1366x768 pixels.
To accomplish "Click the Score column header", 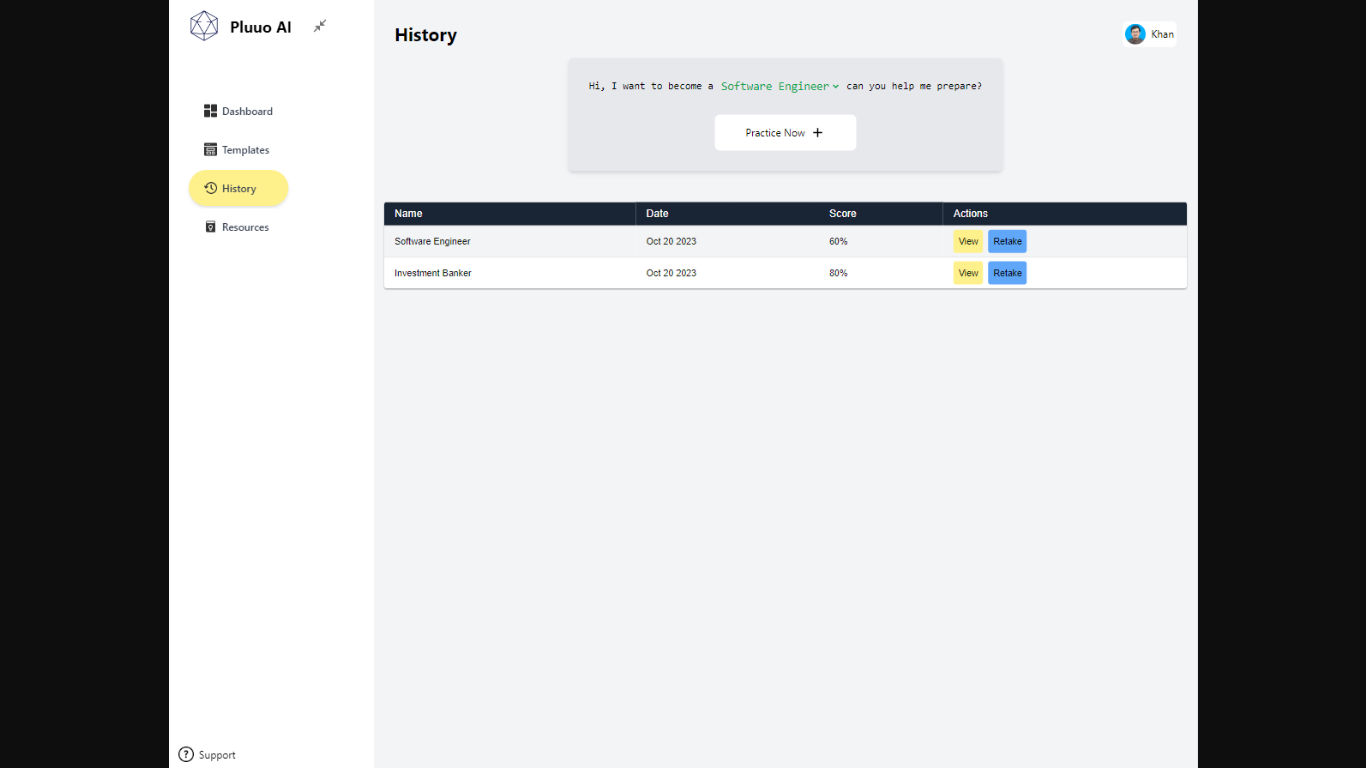I will pyautogui.click(x=842, y=213).
